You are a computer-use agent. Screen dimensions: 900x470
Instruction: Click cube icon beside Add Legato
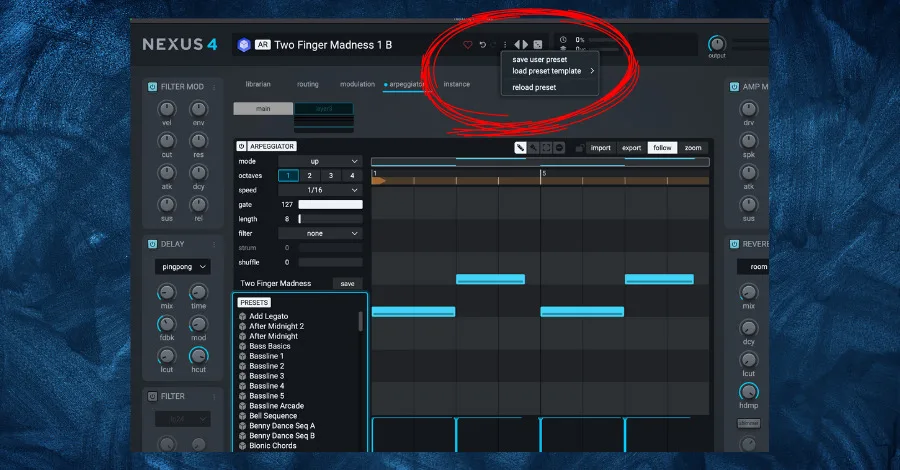242,316
